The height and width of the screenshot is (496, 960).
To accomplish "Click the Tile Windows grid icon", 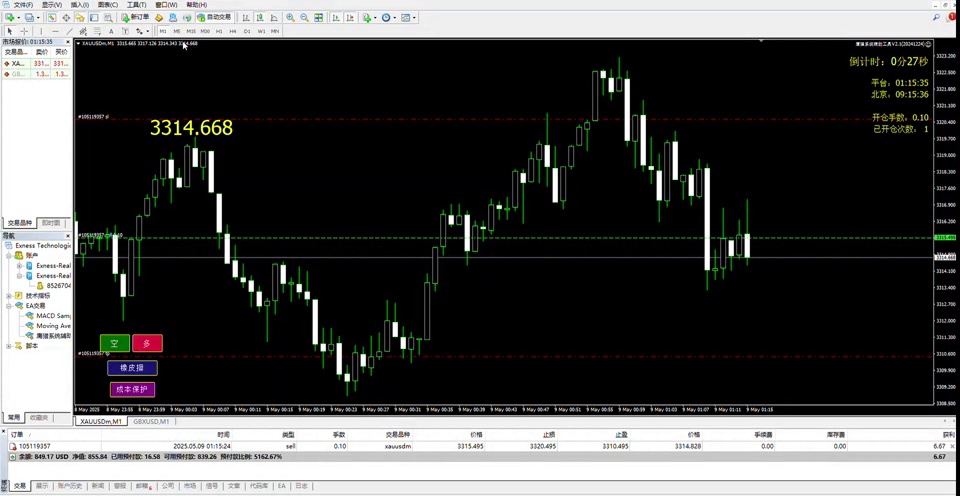I will click(318, 18).
